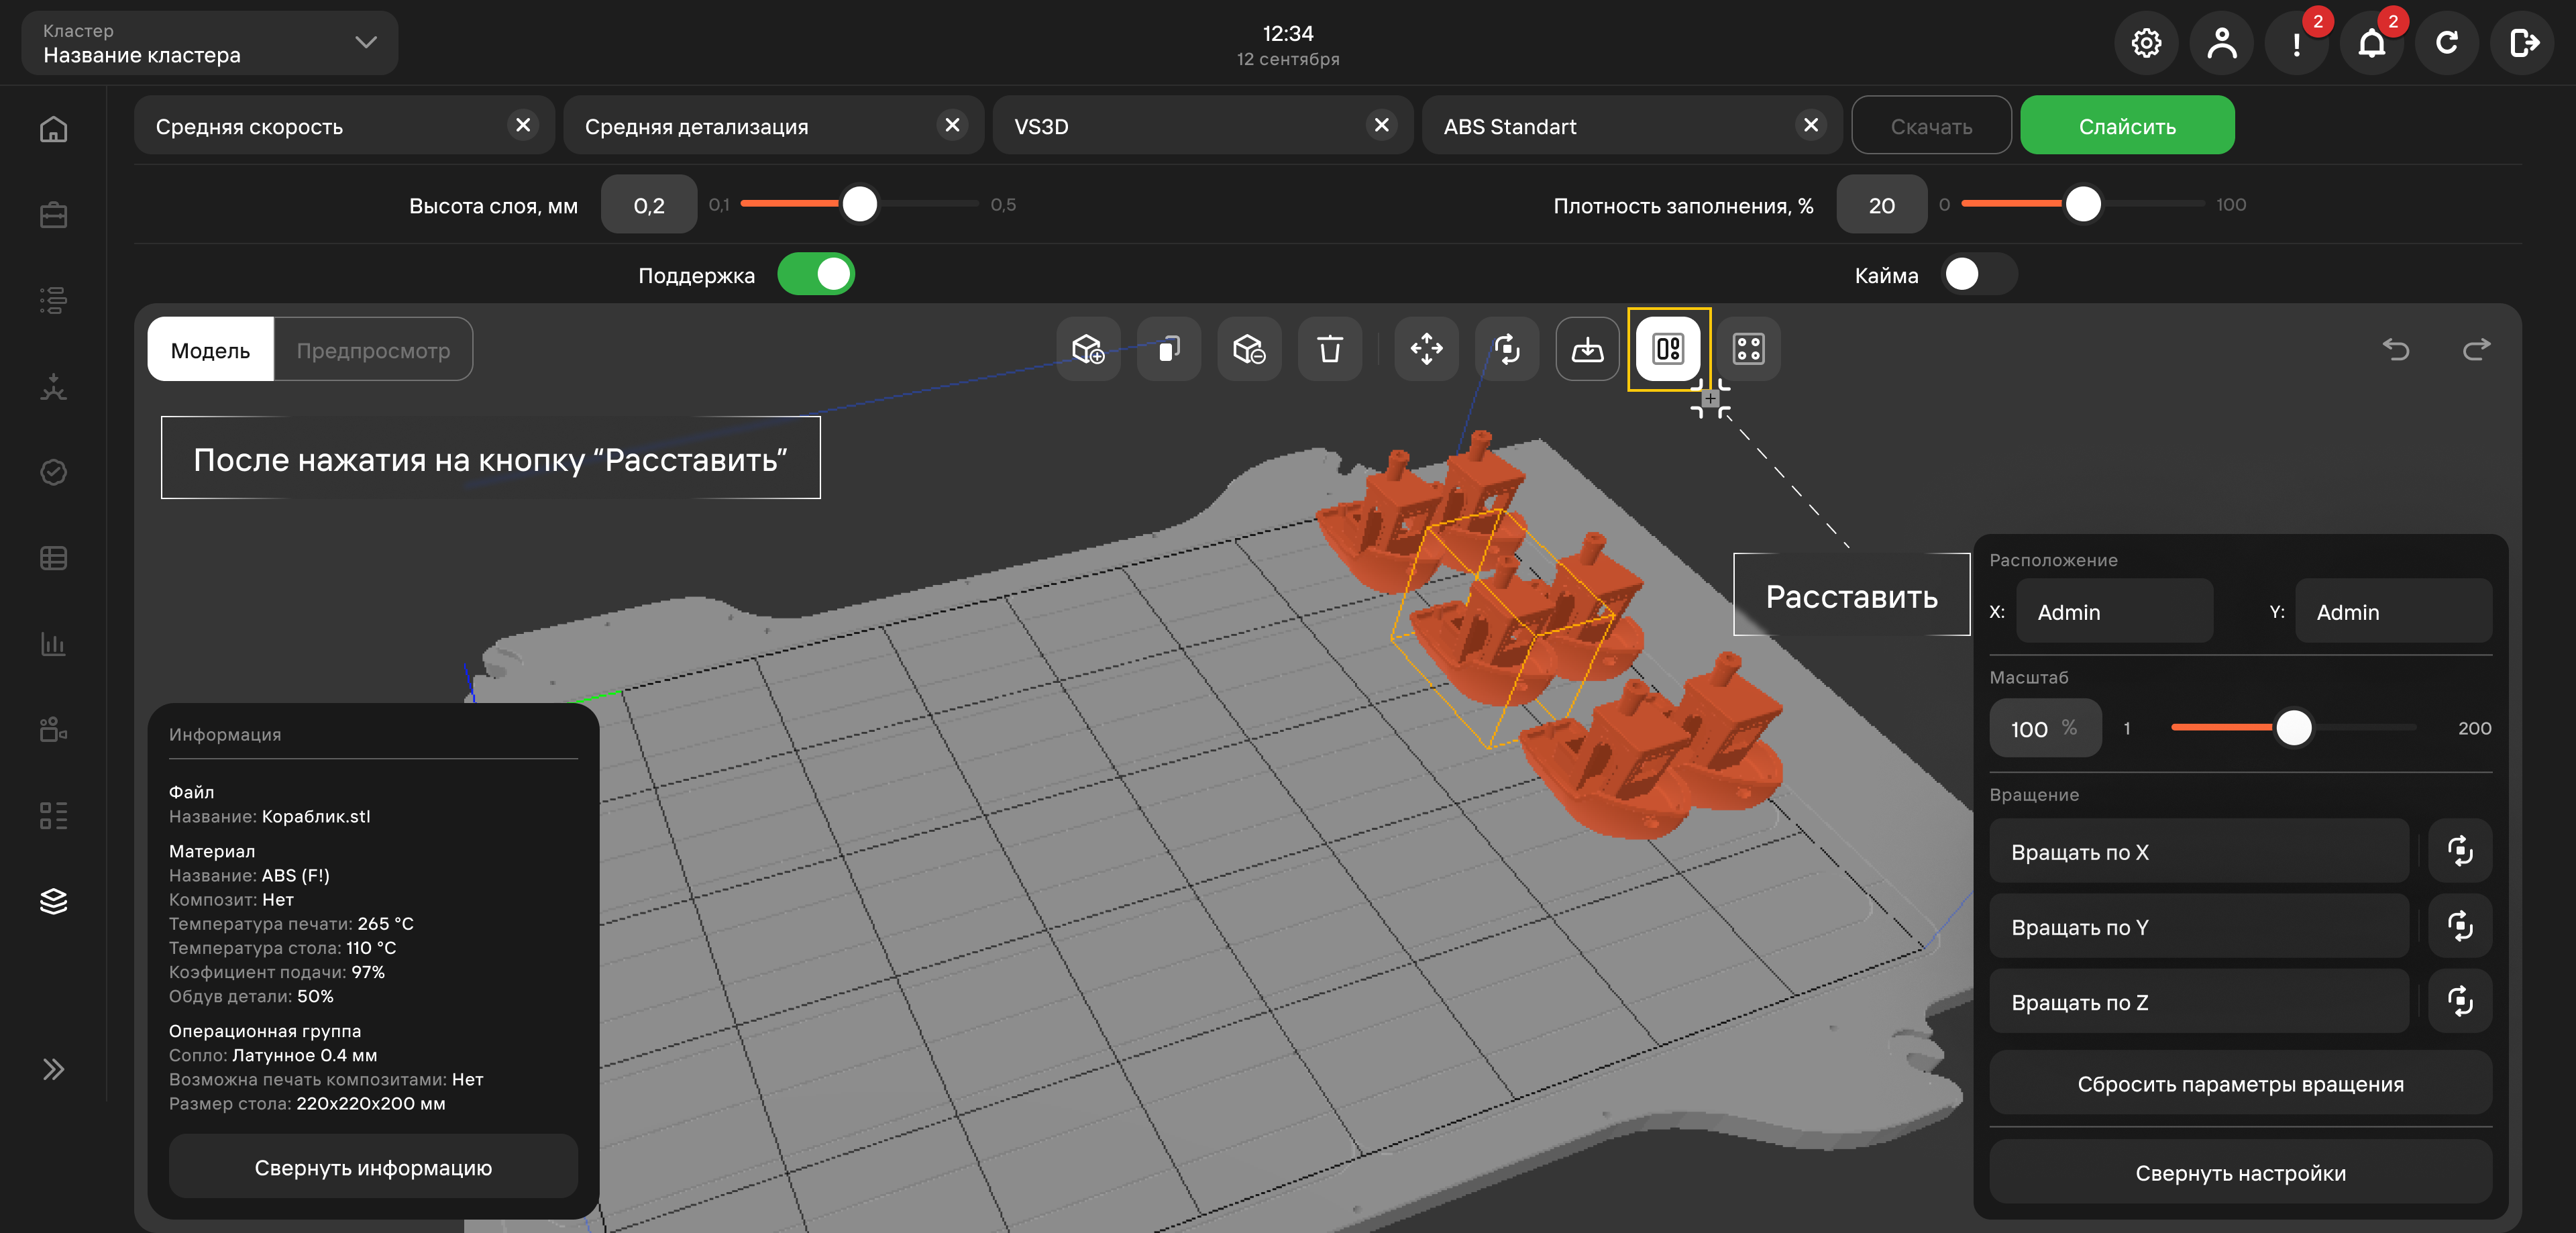This screenshot has width=2576, height=1233.
Task: Click the Скачать button
Action: (x=1931, y=126)
